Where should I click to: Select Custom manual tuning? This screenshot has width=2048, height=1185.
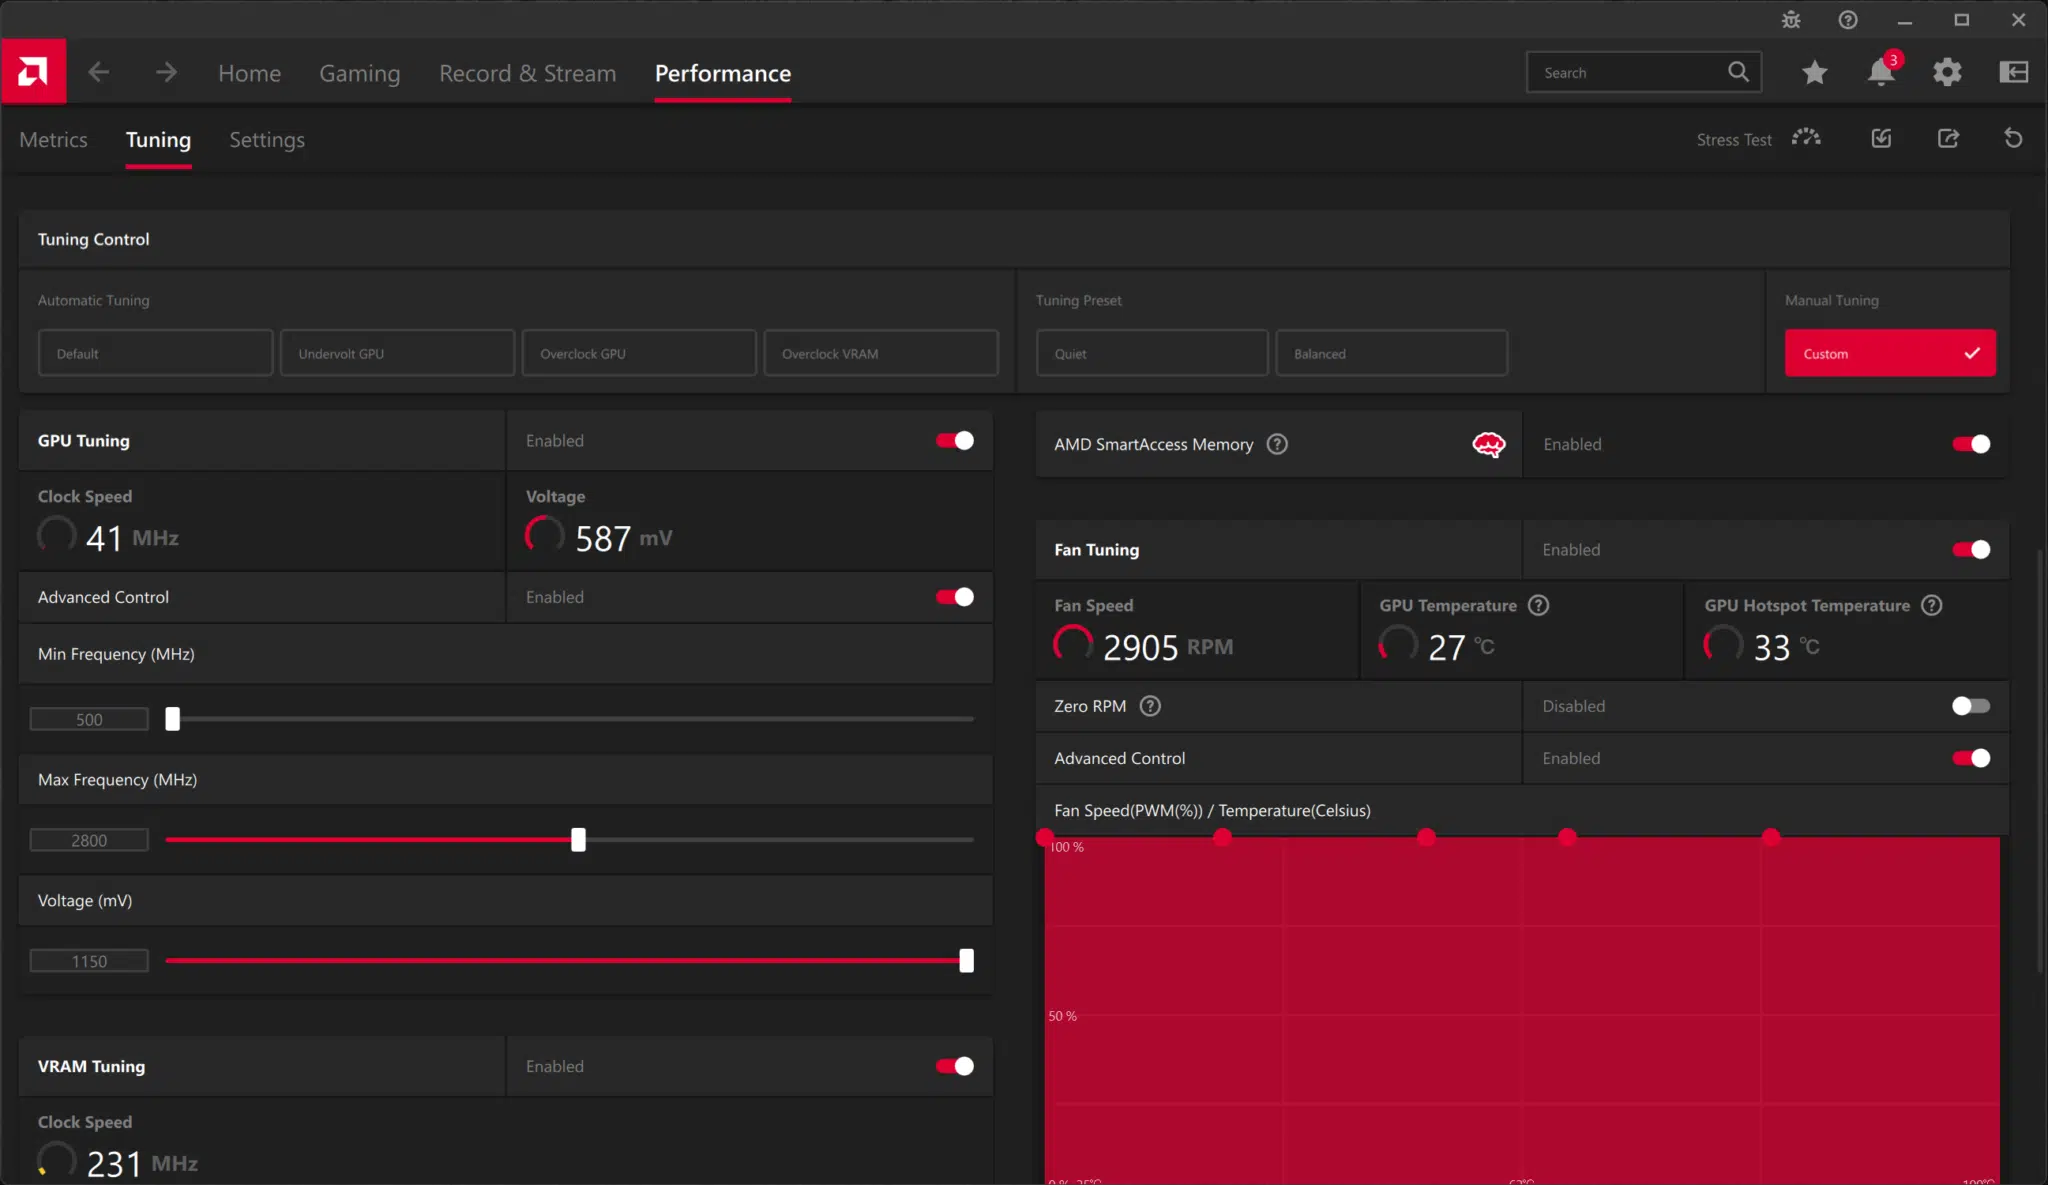point(1890,353)
